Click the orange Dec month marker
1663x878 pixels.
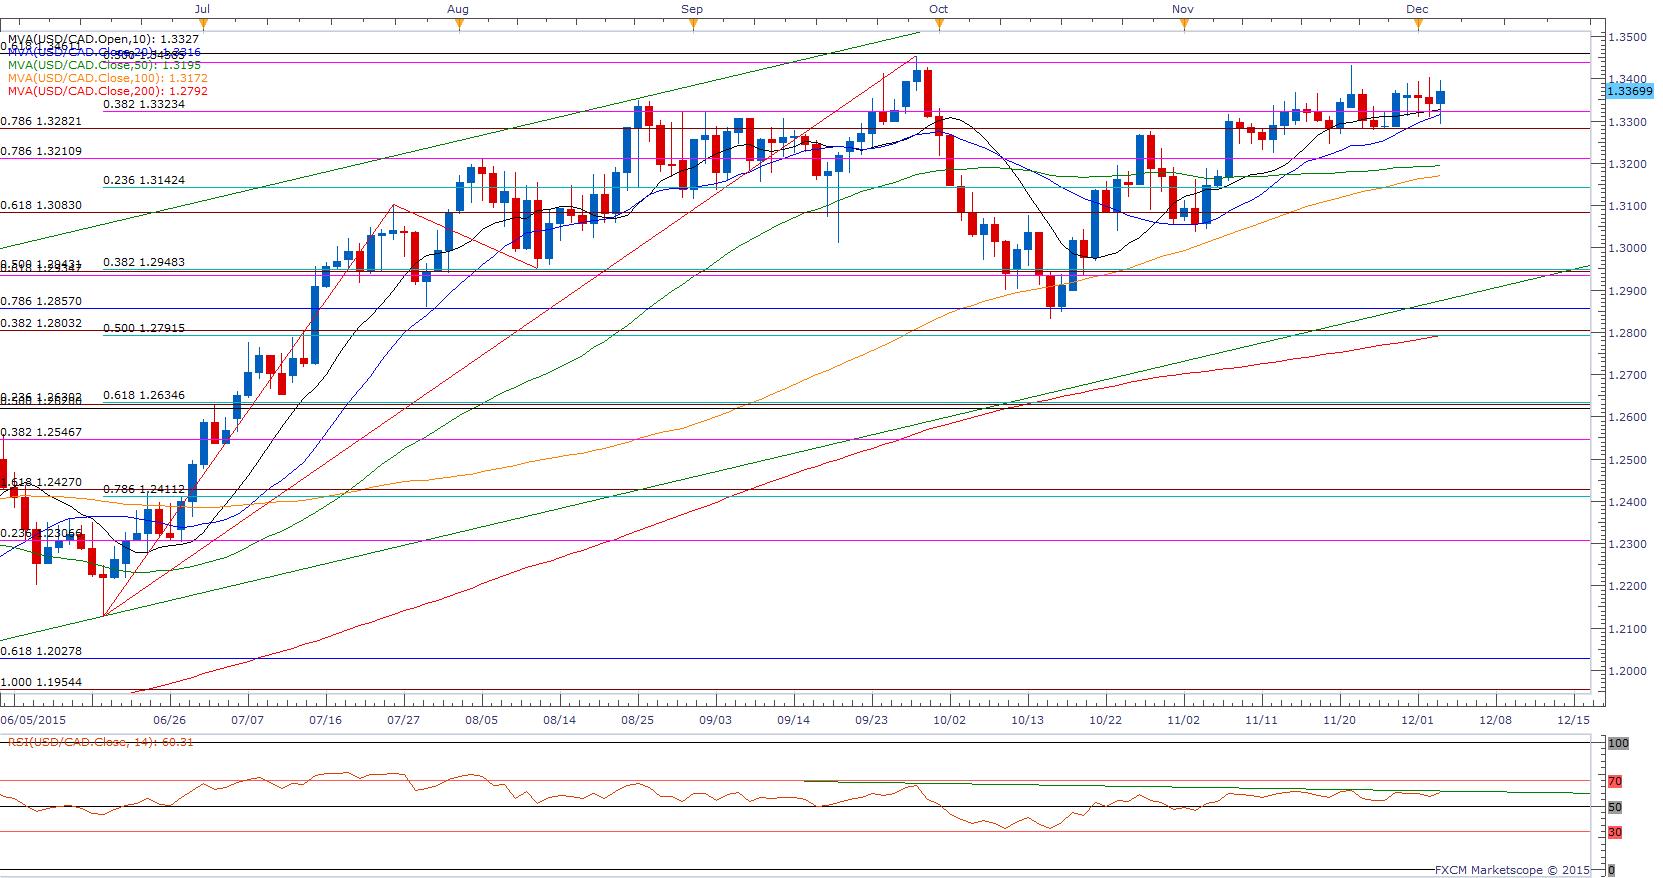[1418, 25]
